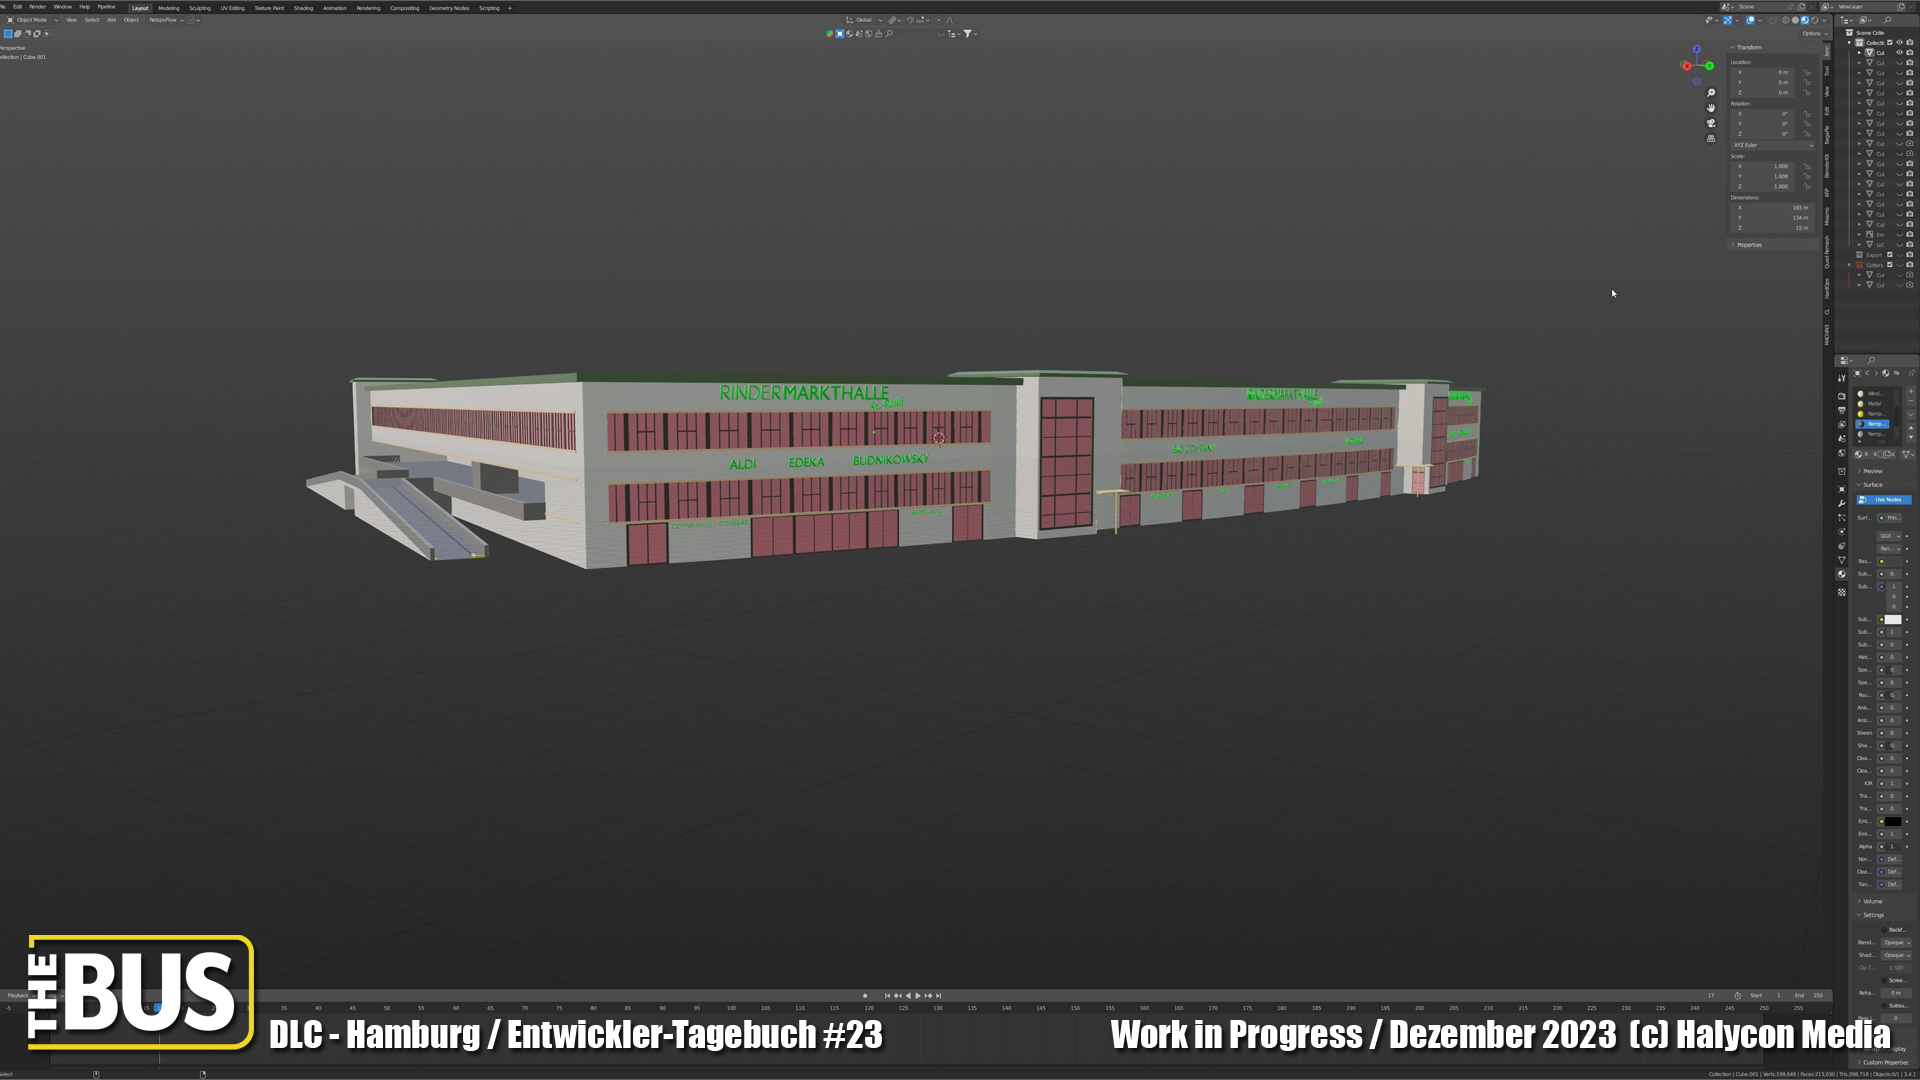Click the zoom viewport magnifier icon
The image size is (1920, 1080).
coord(1711,93)
